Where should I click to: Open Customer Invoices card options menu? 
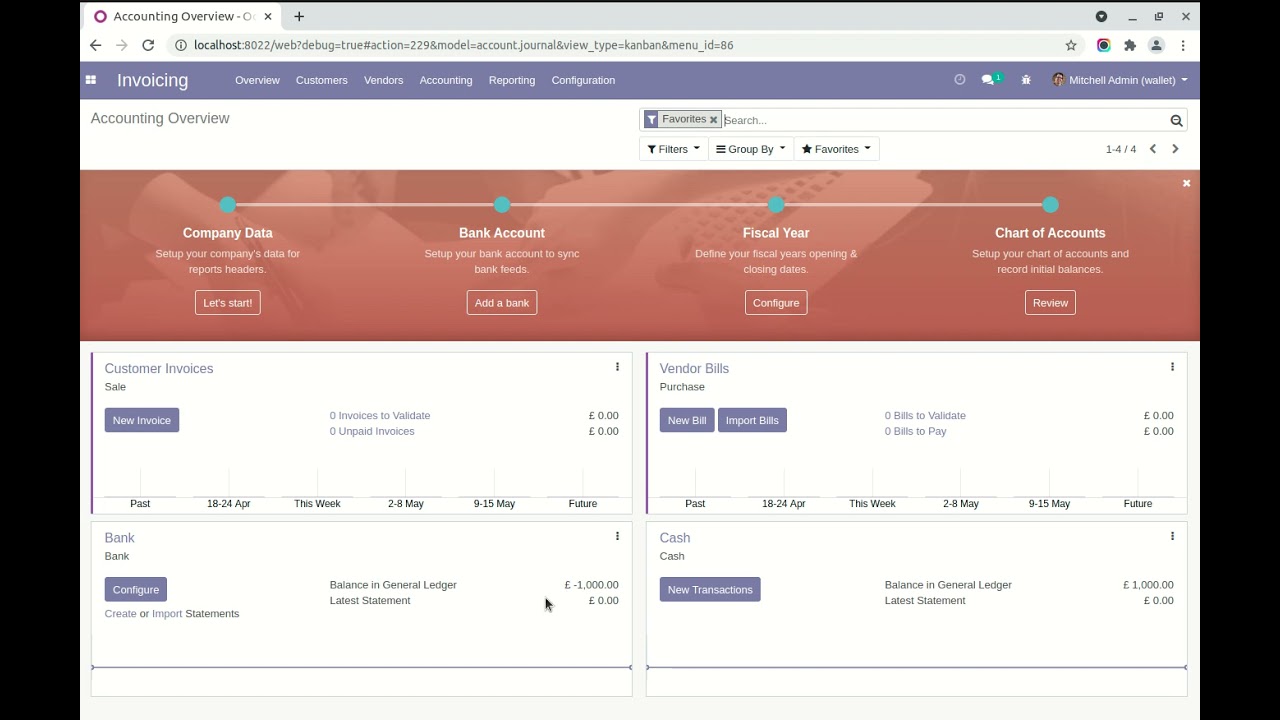pyautogui.click(x=617, y=367)
